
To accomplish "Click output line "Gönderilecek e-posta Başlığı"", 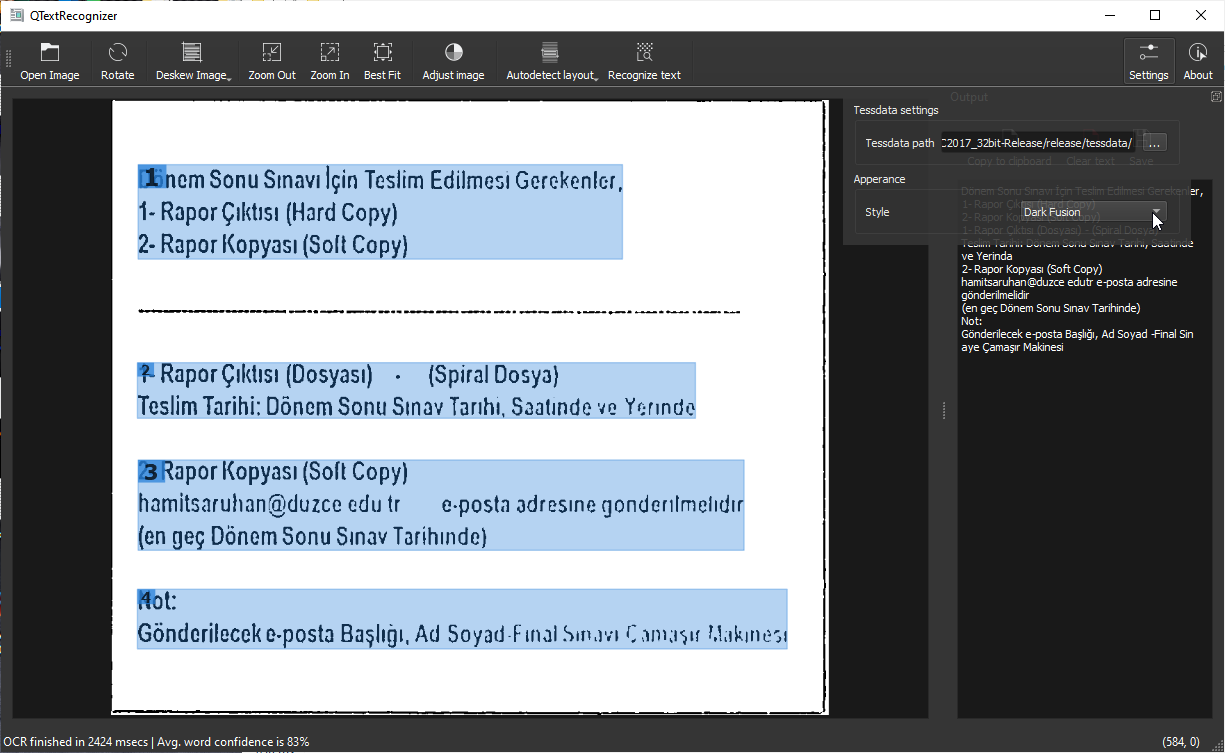I will tap(1077, 334).
